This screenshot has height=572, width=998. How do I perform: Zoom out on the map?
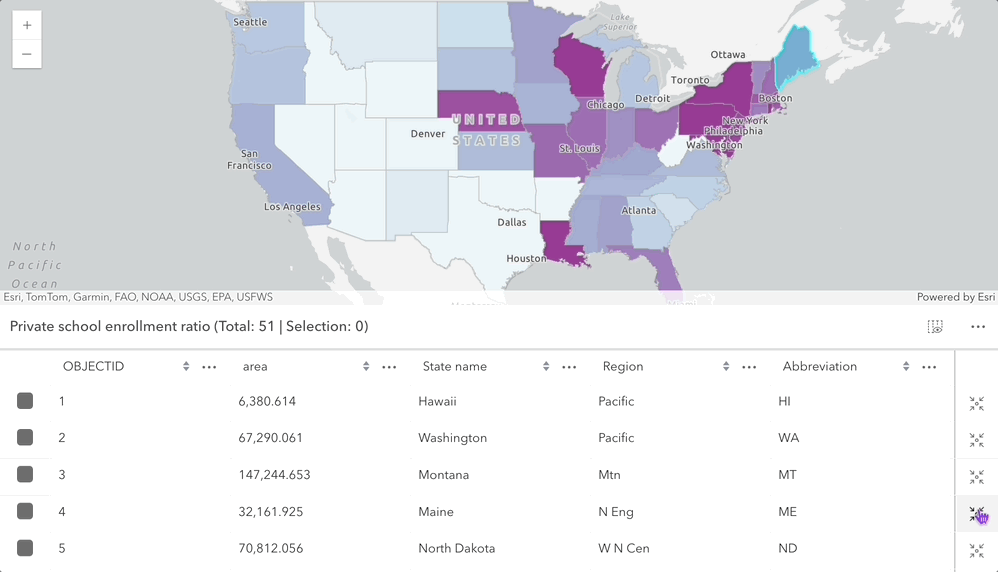tap(26, 54)
